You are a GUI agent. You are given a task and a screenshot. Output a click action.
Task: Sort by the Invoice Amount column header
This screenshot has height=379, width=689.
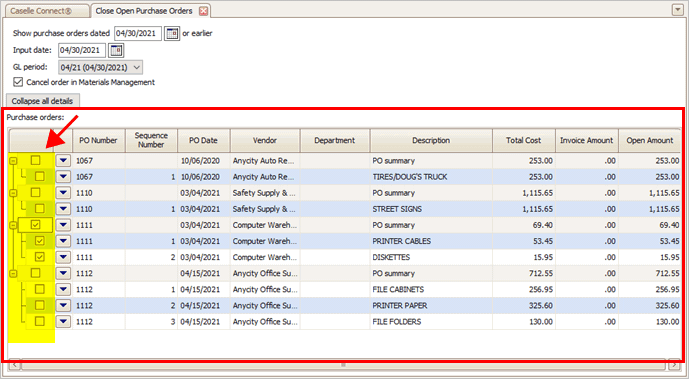pos(587,141)
